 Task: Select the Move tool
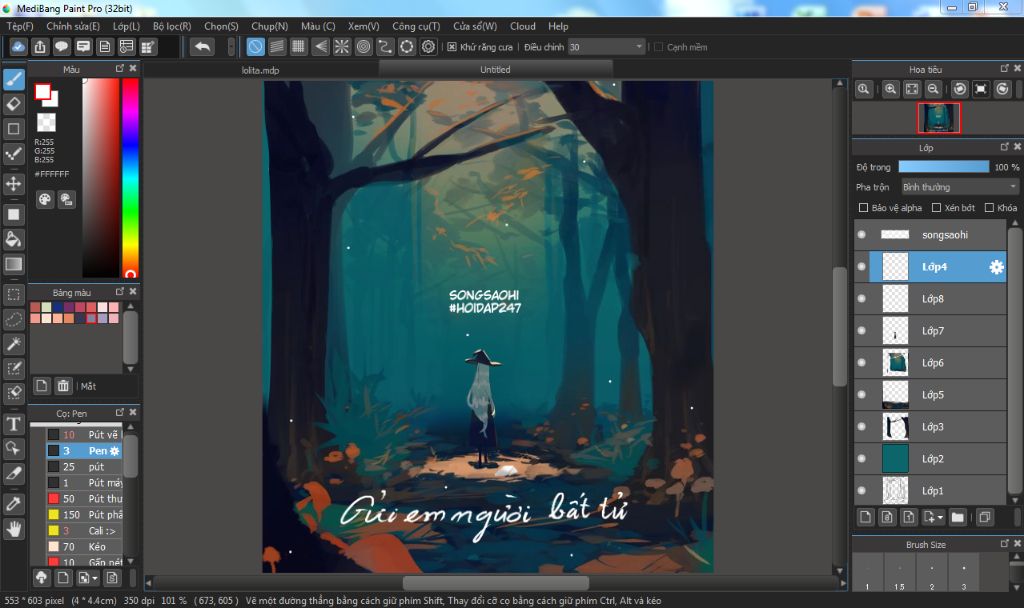[14, 184]
